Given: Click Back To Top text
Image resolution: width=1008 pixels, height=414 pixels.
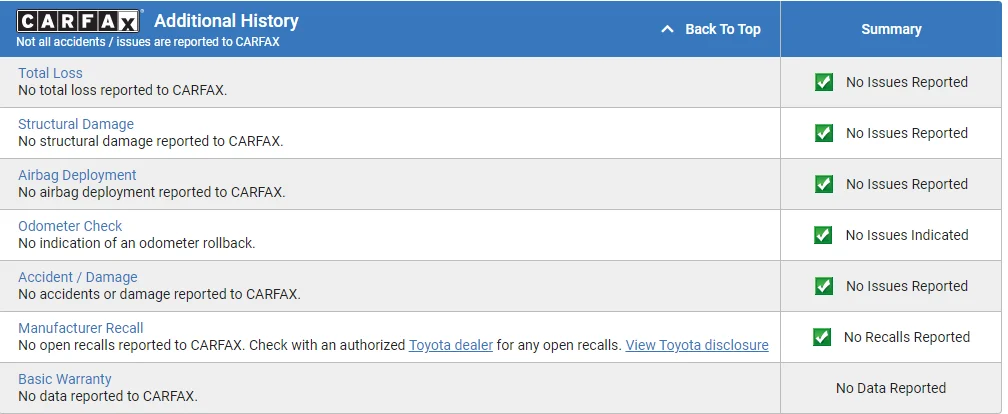Looking at the screenshot, I should pyautogui.click(x=723, y=30).
